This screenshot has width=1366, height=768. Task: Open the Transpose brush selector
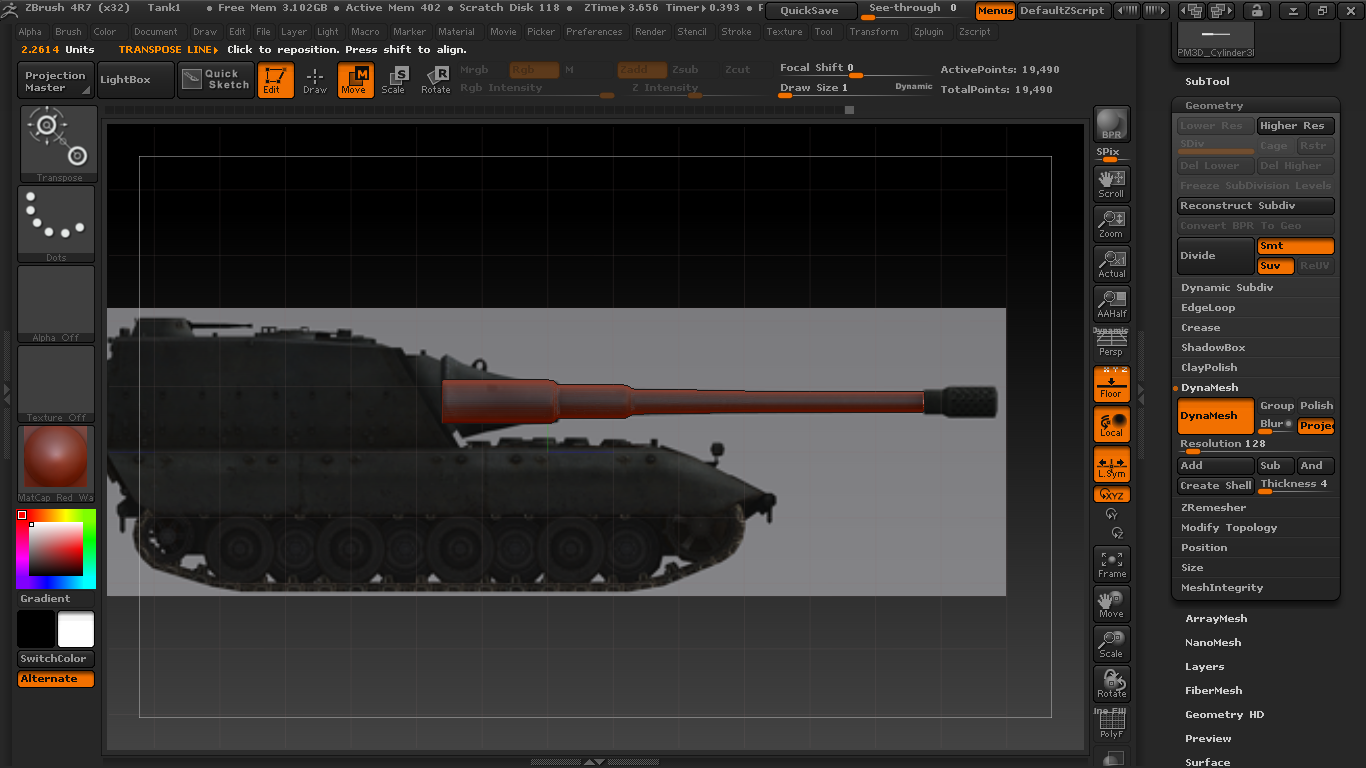(57, 144)
